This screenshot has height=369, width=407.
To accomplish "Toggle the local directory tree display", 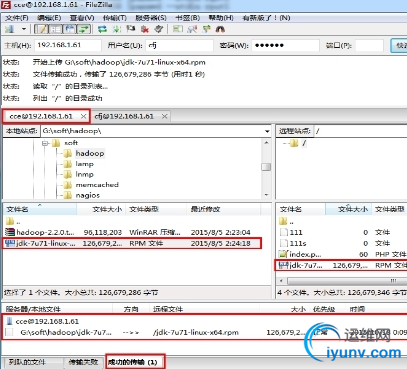I will 56,29.
